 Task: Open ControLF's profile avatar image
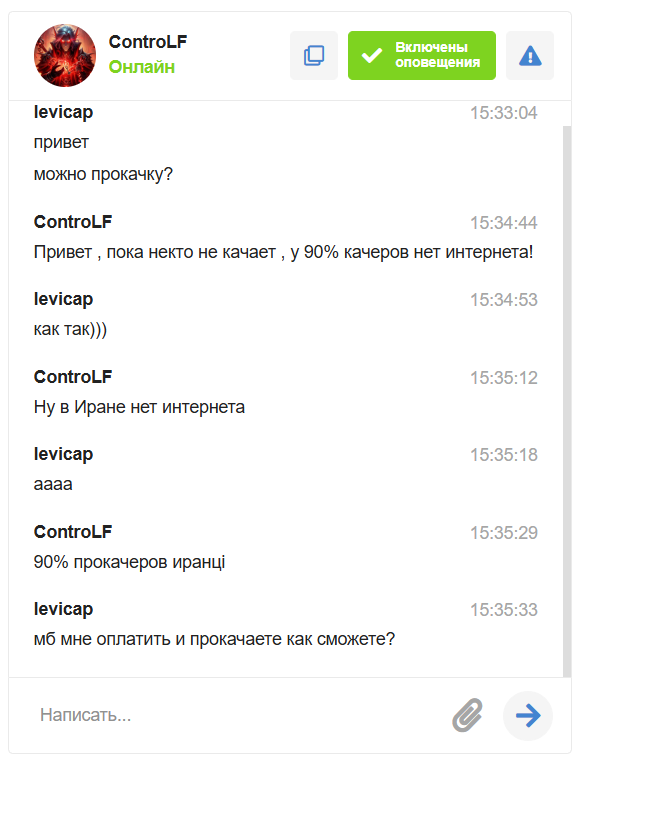pyautogui.click(x=64, y=55)
